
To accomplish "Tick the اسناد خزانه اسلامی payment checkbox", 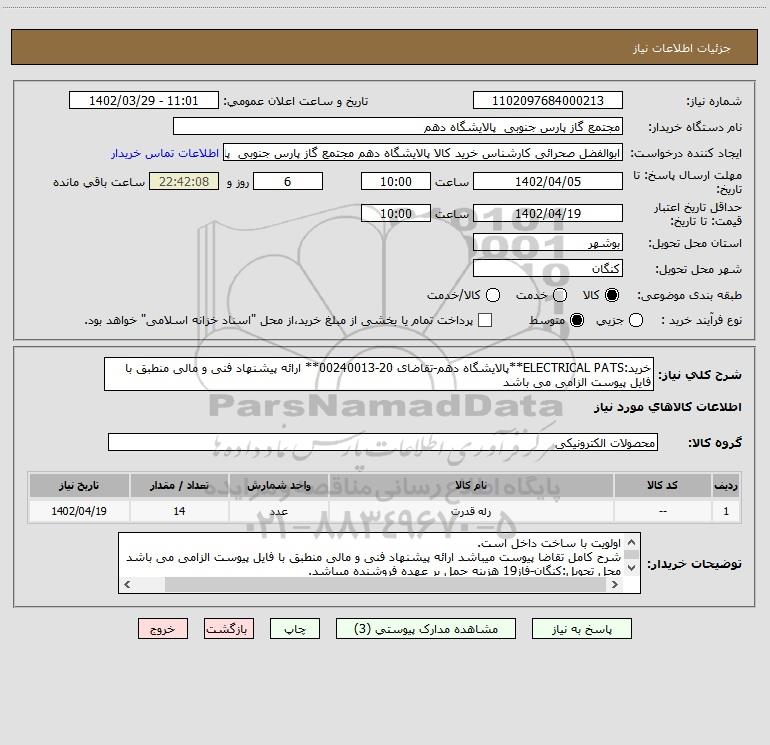I will pyautogui.click(x=485, y=320).
